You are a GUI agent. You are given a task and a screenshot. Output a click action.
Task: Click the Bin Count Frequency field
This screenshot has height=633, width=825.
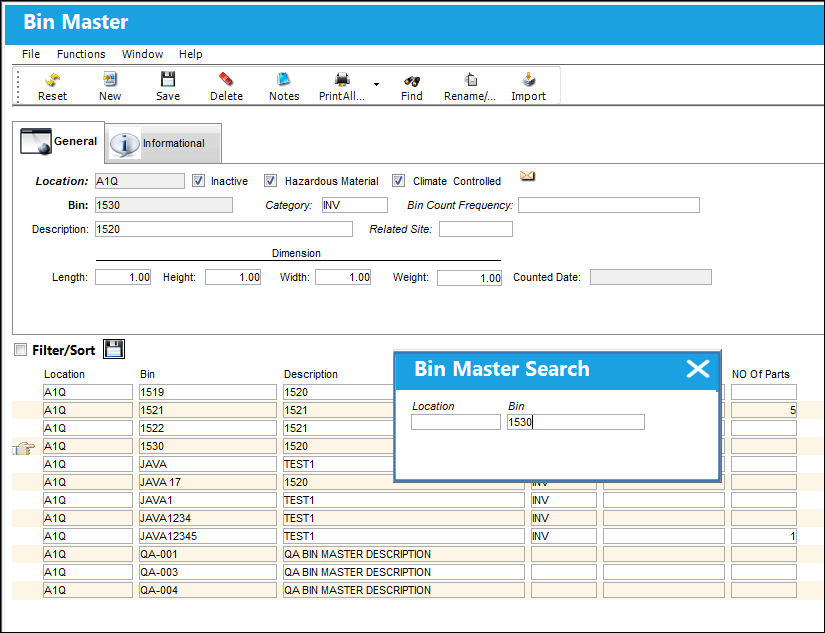tap(609, 205)
